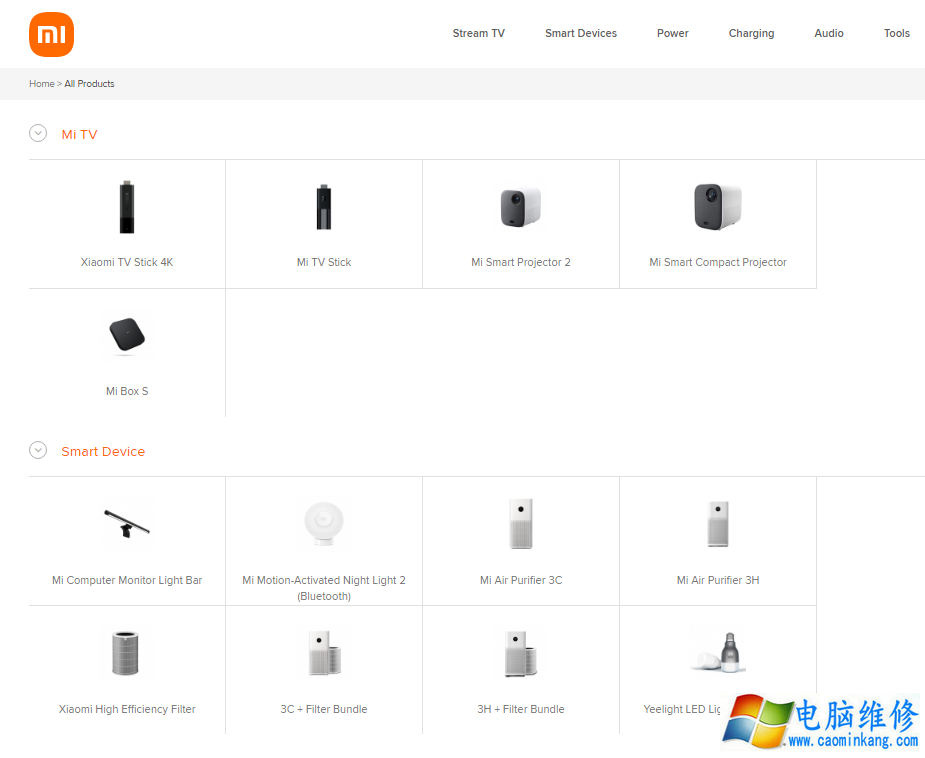Open the Stream TV menu
Image resolution: width=925 pixels, height=758 pixels.
478,34
